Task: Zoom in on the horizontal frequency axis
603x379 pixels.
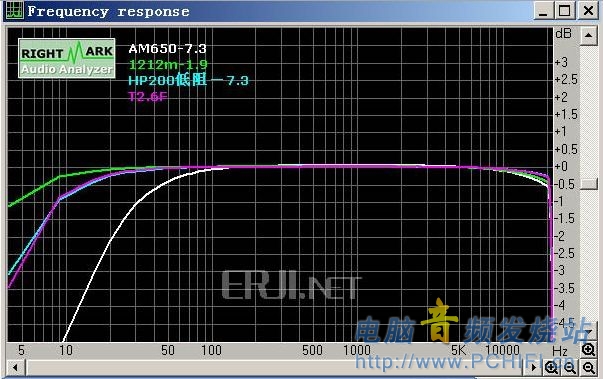Action: pyautogui.click(x=551, y=368)
